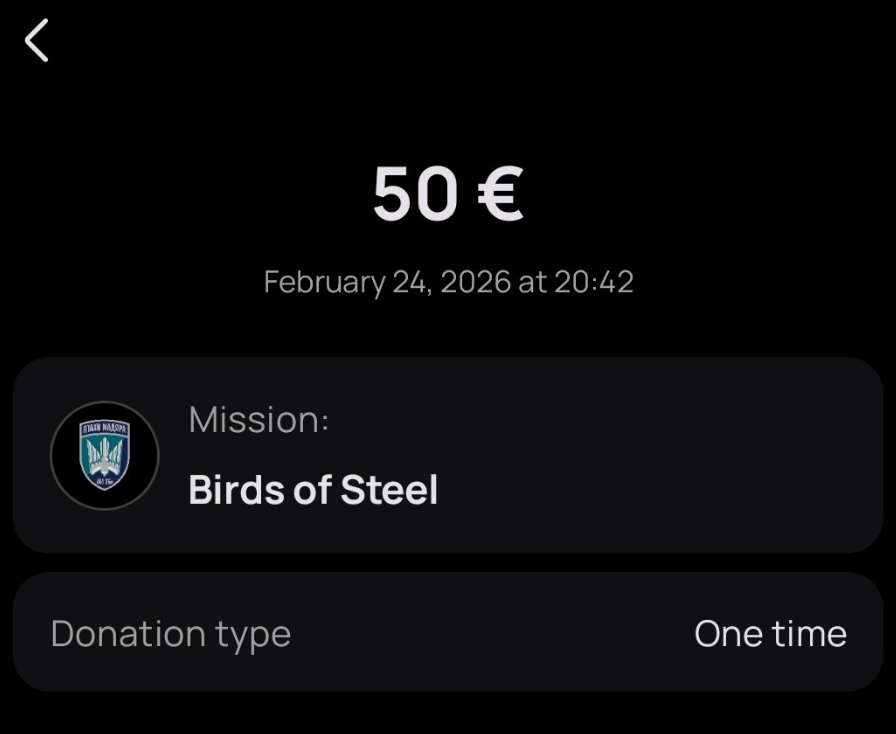
Task: Click the year 2026 in the date
Action: pos(475,282)
